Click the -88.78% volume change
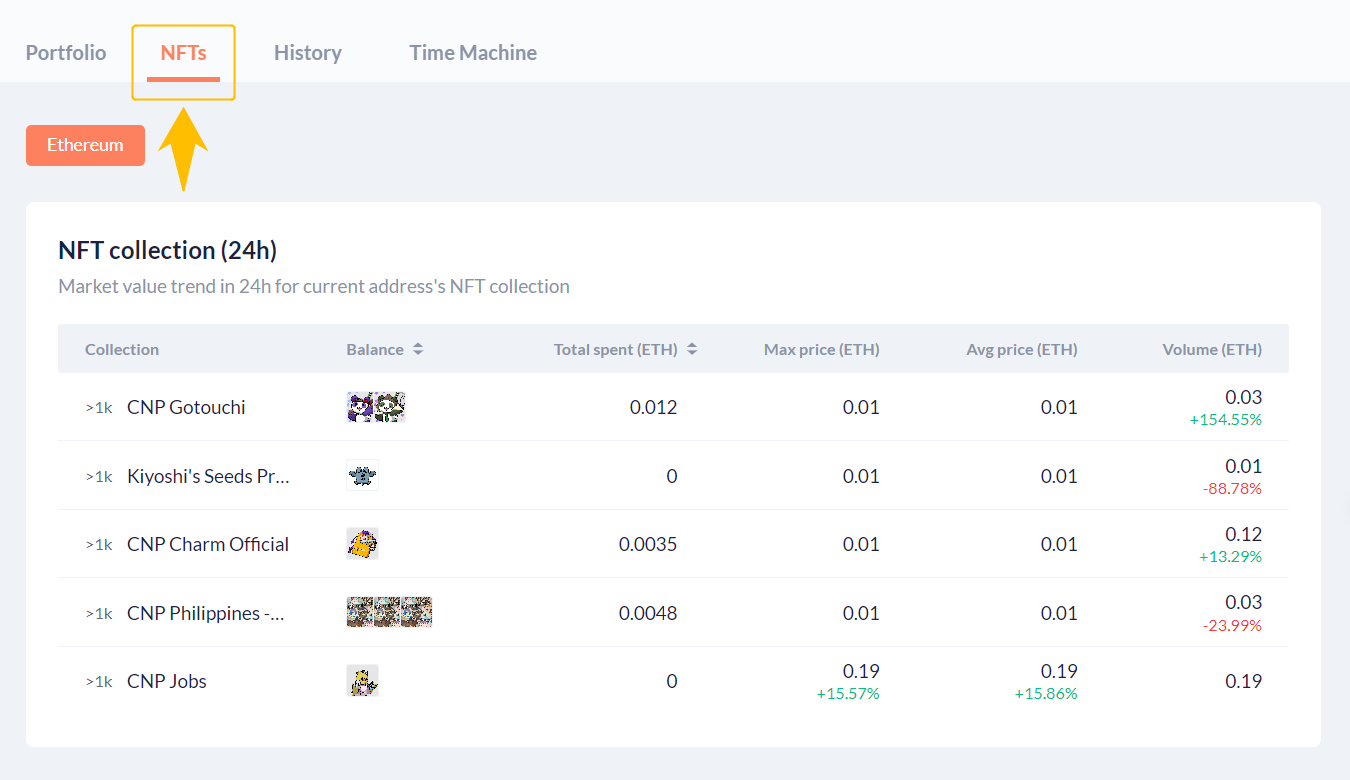Screen dimensions: 1350x780 (1232, 489)
